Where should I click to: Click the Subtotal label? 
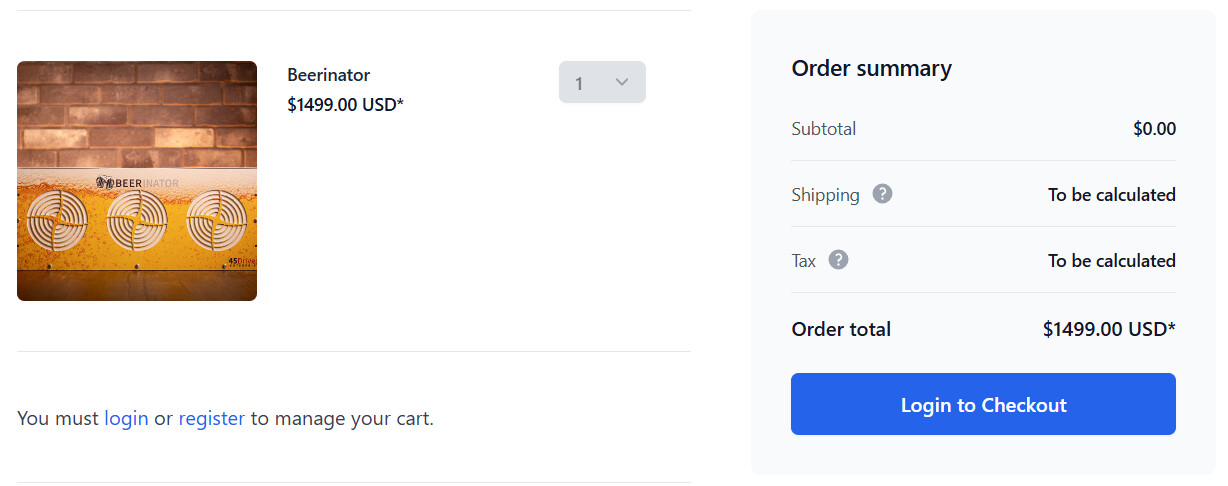(x=823, y=129)
